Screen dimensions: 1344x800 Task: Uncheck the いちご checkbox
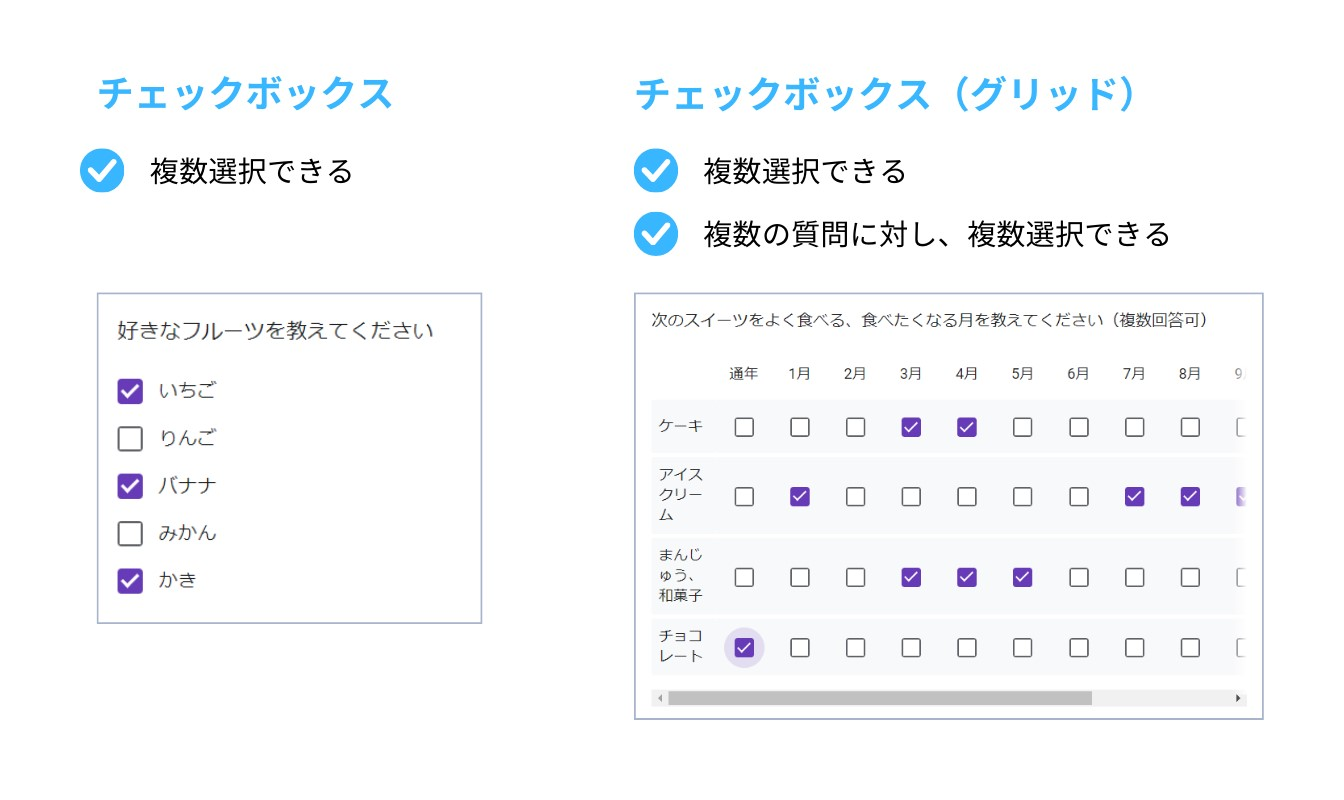coord(130,391)
